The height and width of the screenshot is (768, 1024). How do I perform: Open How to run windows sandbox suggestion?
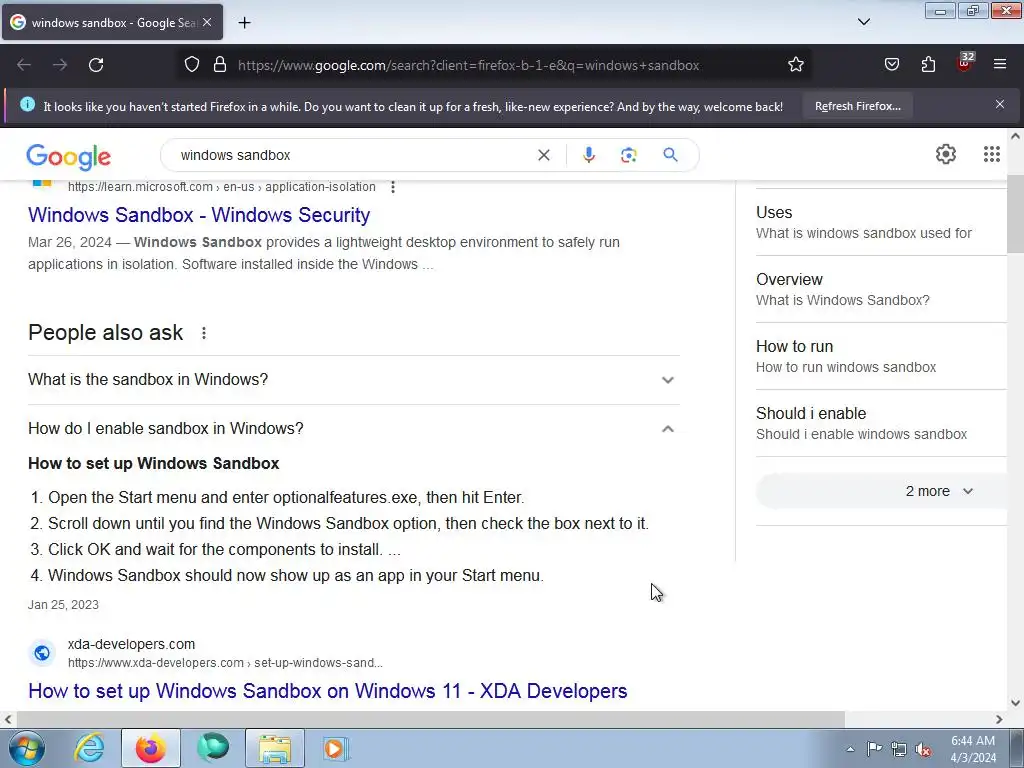click(x=880, y=356)
